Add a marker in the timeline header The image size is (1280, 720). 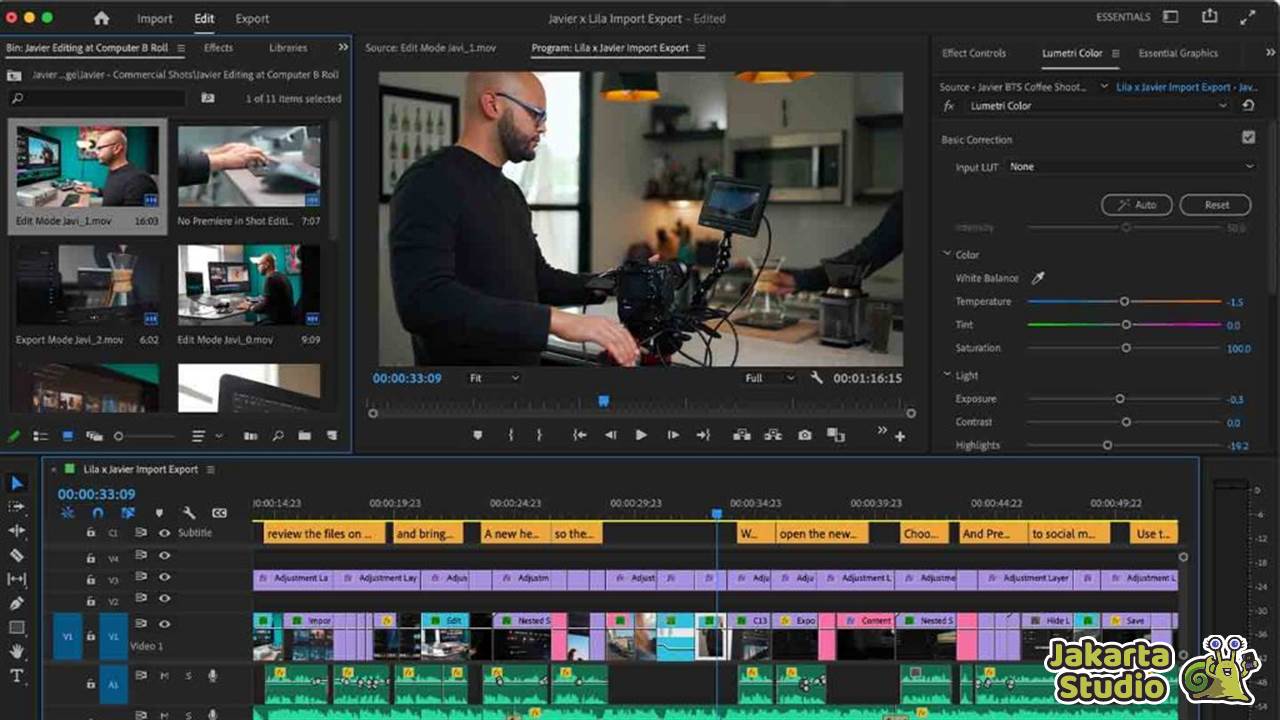click(x=158, y=513)
